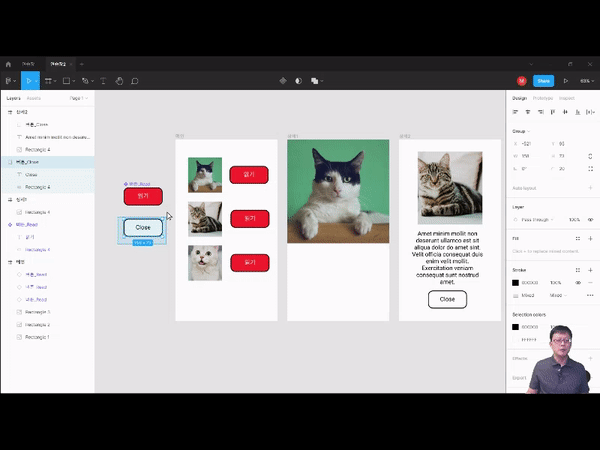This screenshot has width=600, height=450.
Task: Select the Frame tool
Action: (x=48, y=81)
